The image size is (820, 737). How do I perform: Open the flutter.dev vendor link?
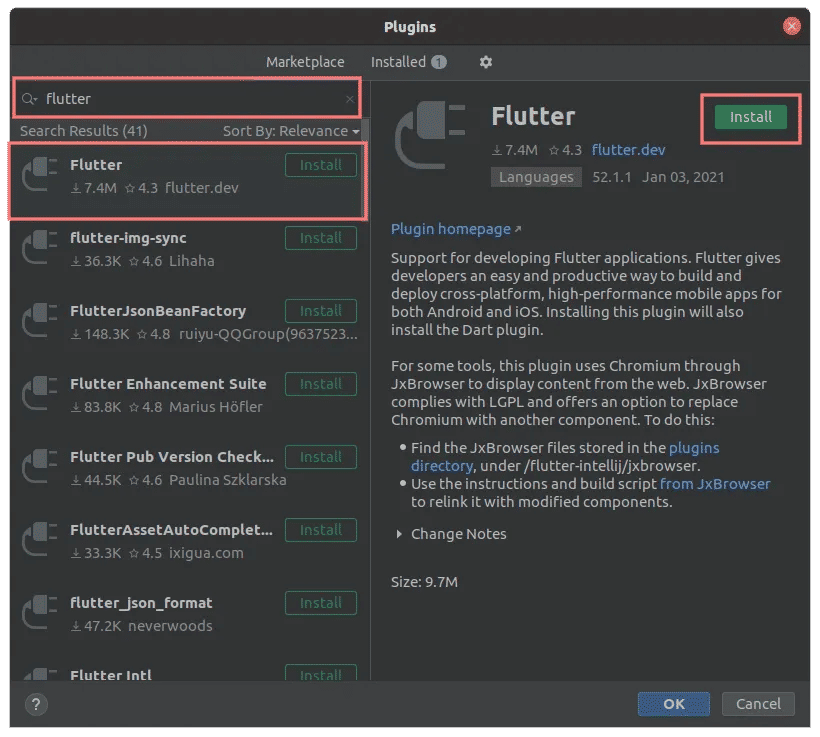(628, 150)
